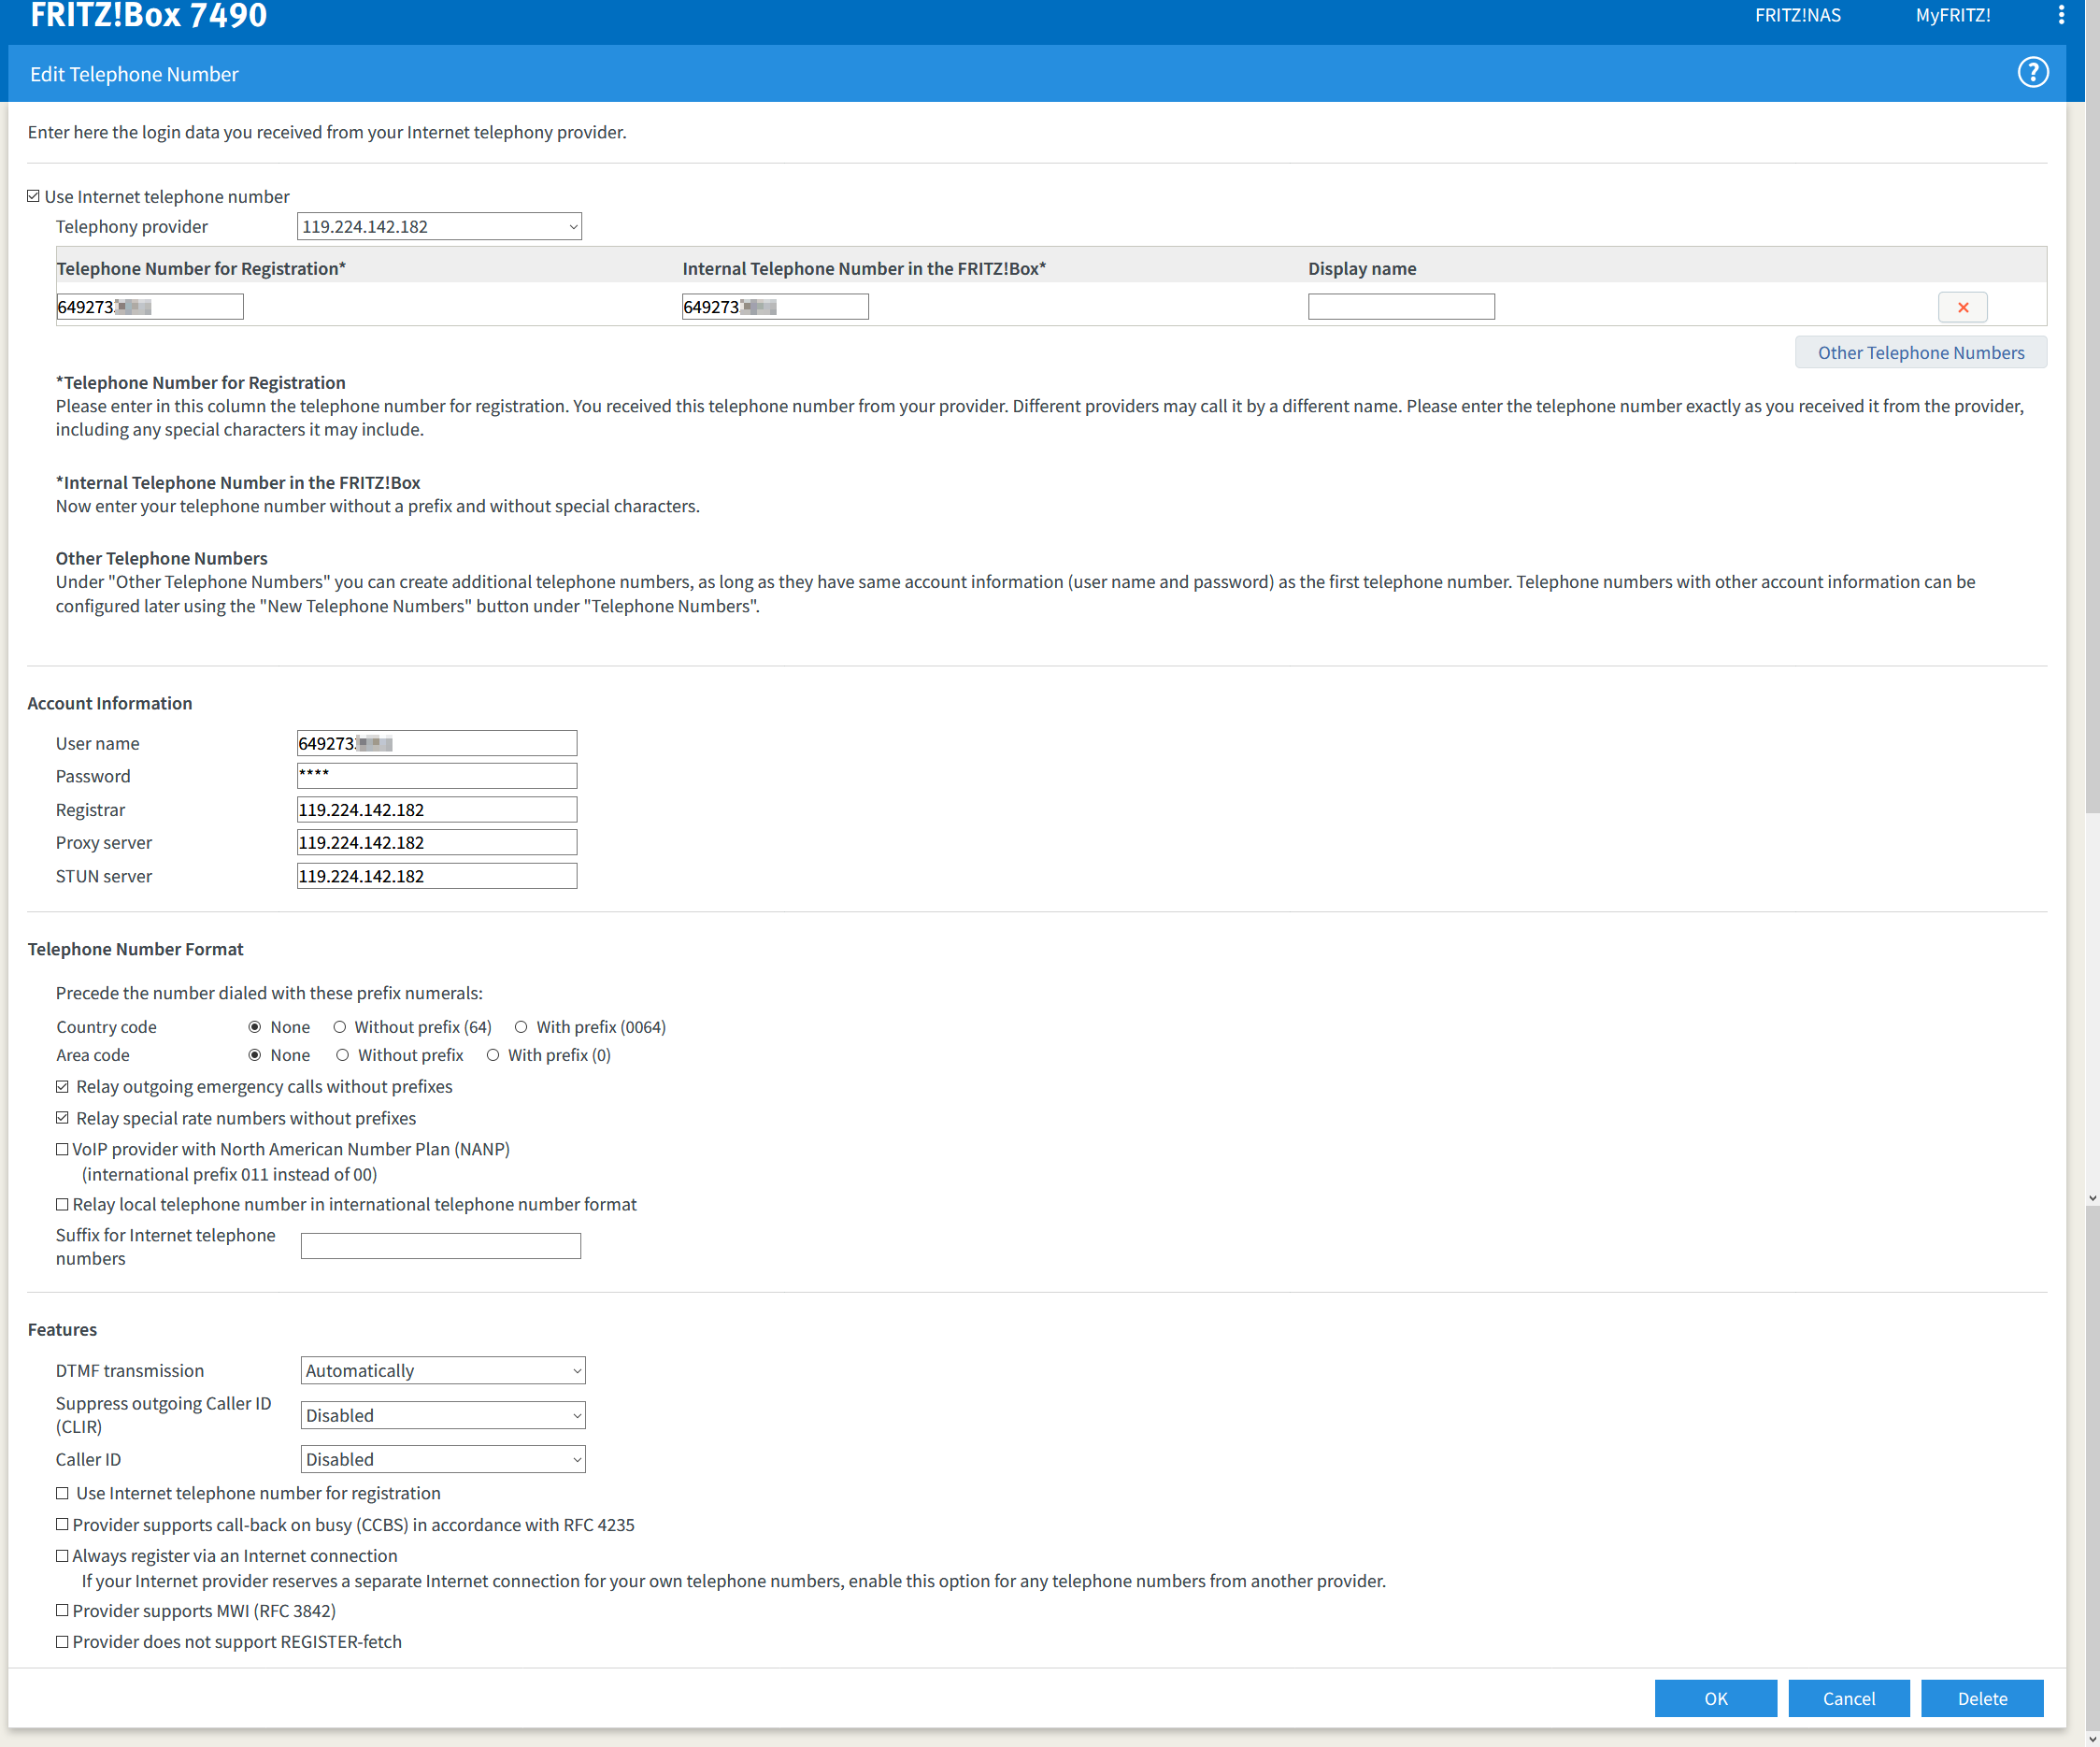Remove telephone number row with red X
The image size is (2100, 1747).
click(1962, 307)
